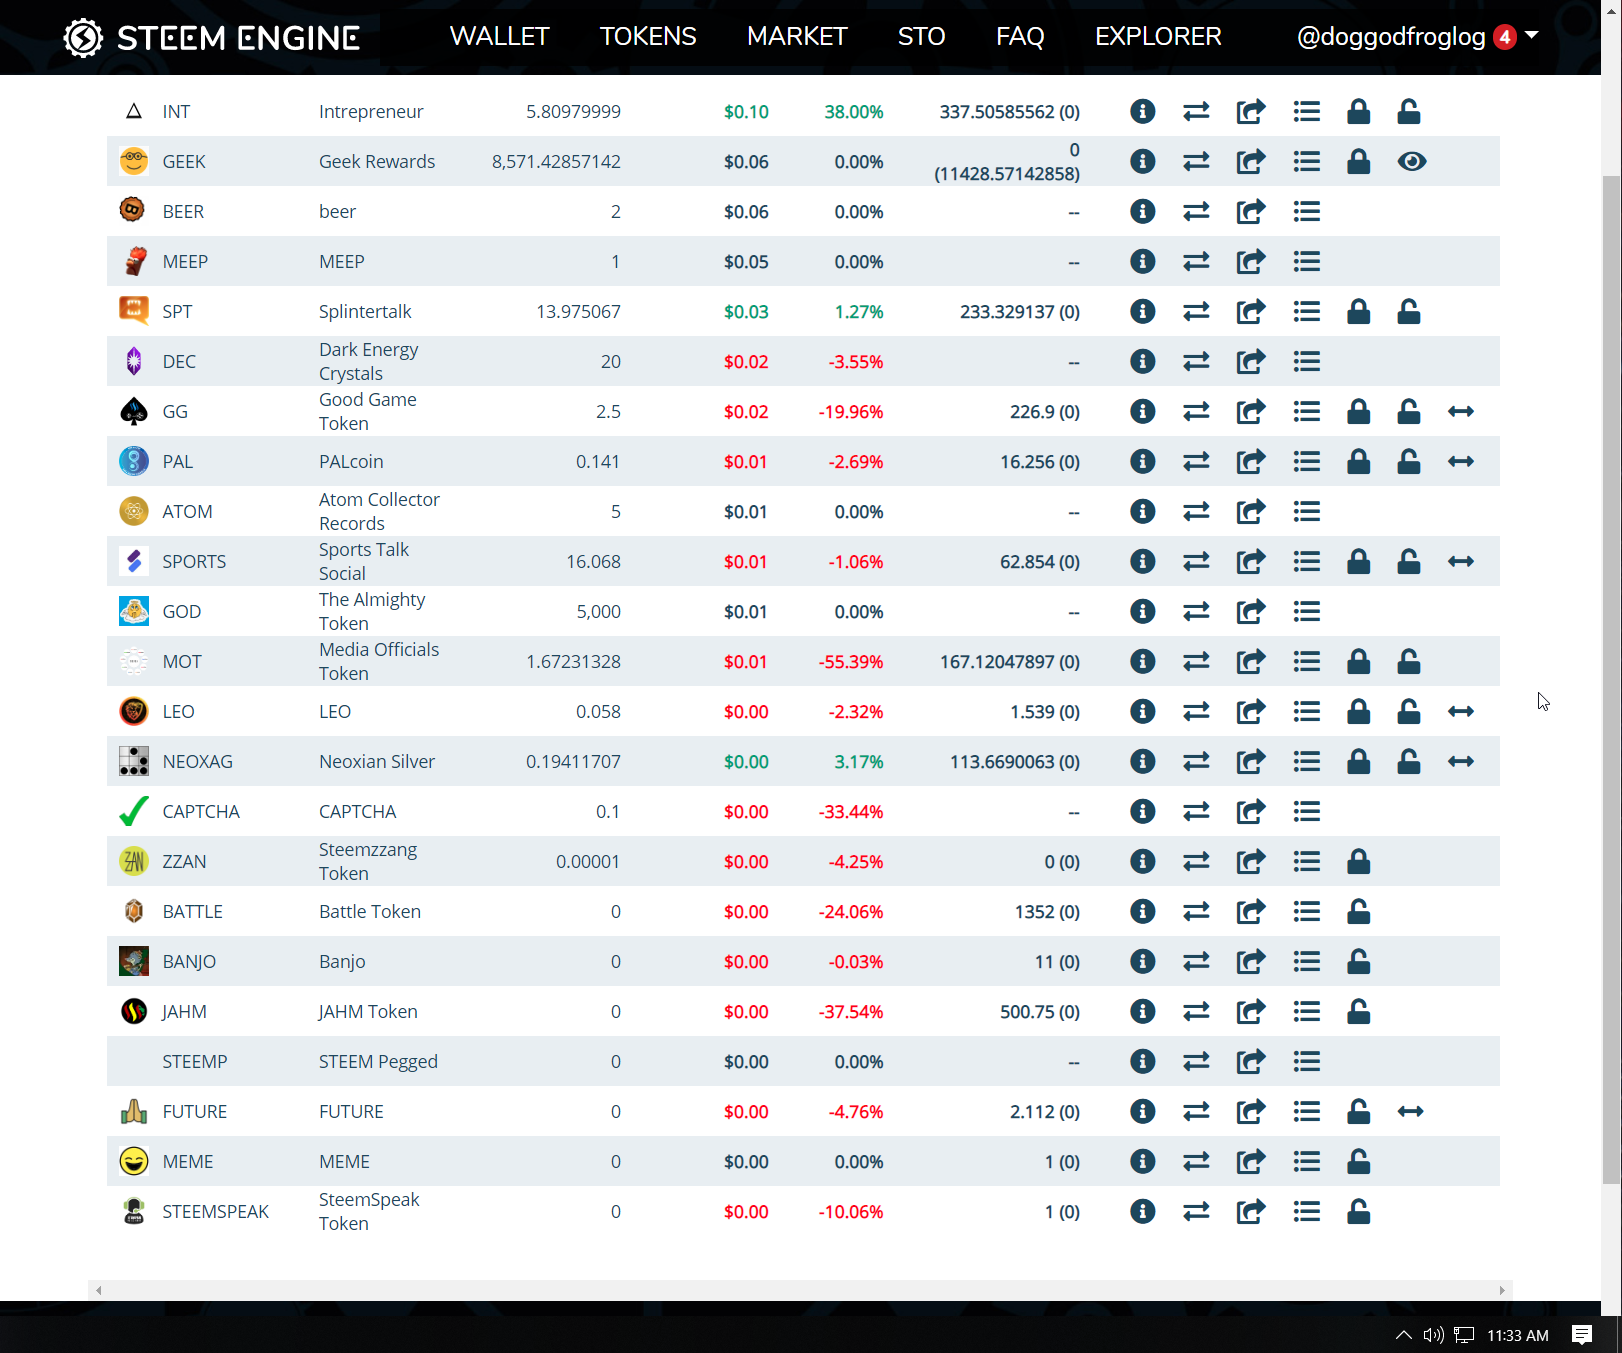Click the horizontal scrollbar right arrow
The height and width of the screenshot is (1353, 1622).
(x=1502, y=1290)
